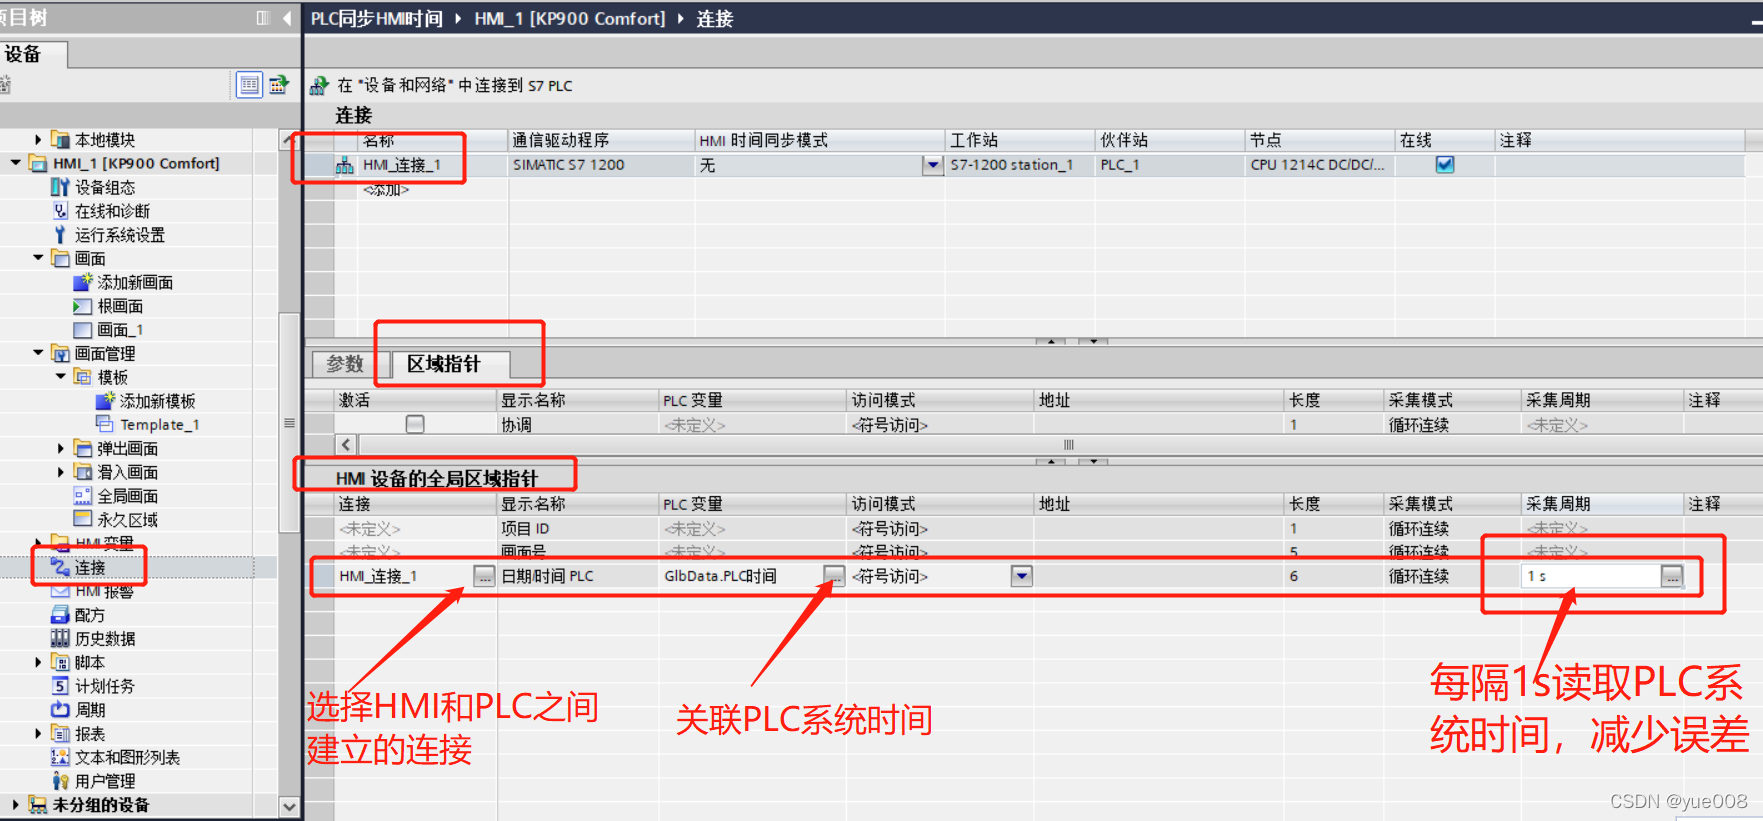Click the project tree details view icon

[x=249, y=85]
